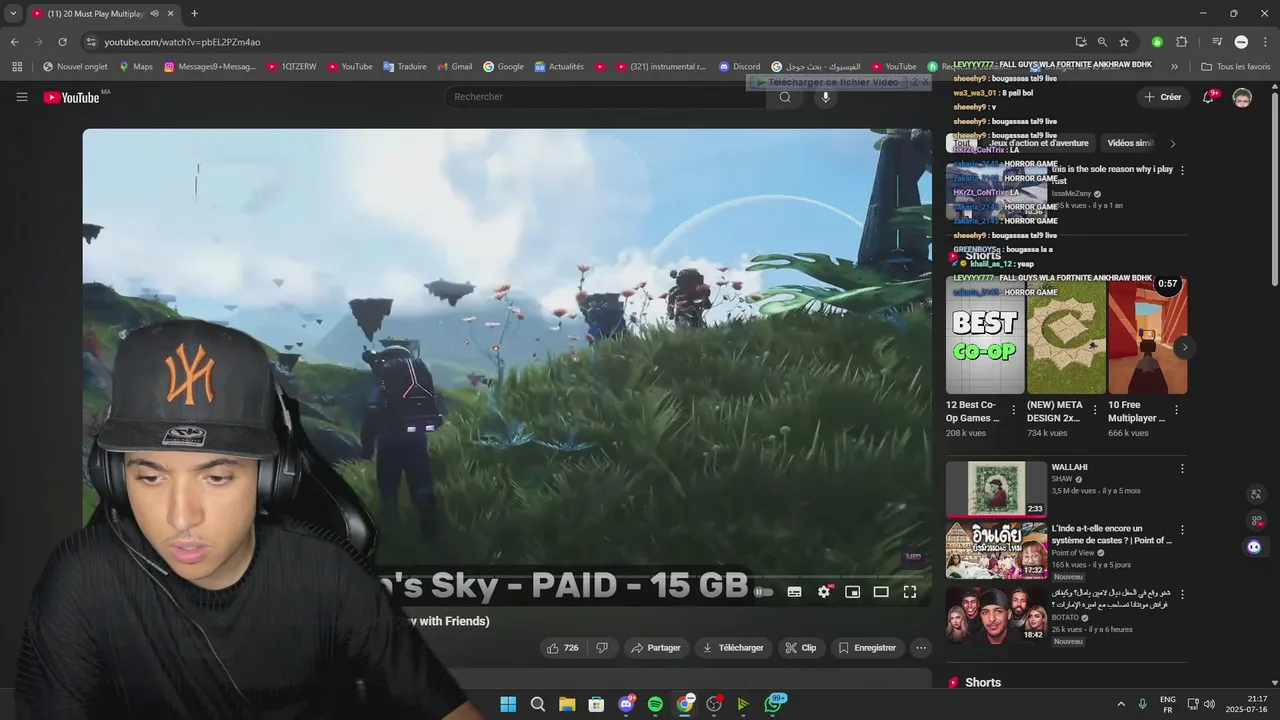Open more actions ellipsis under the video

921,648
